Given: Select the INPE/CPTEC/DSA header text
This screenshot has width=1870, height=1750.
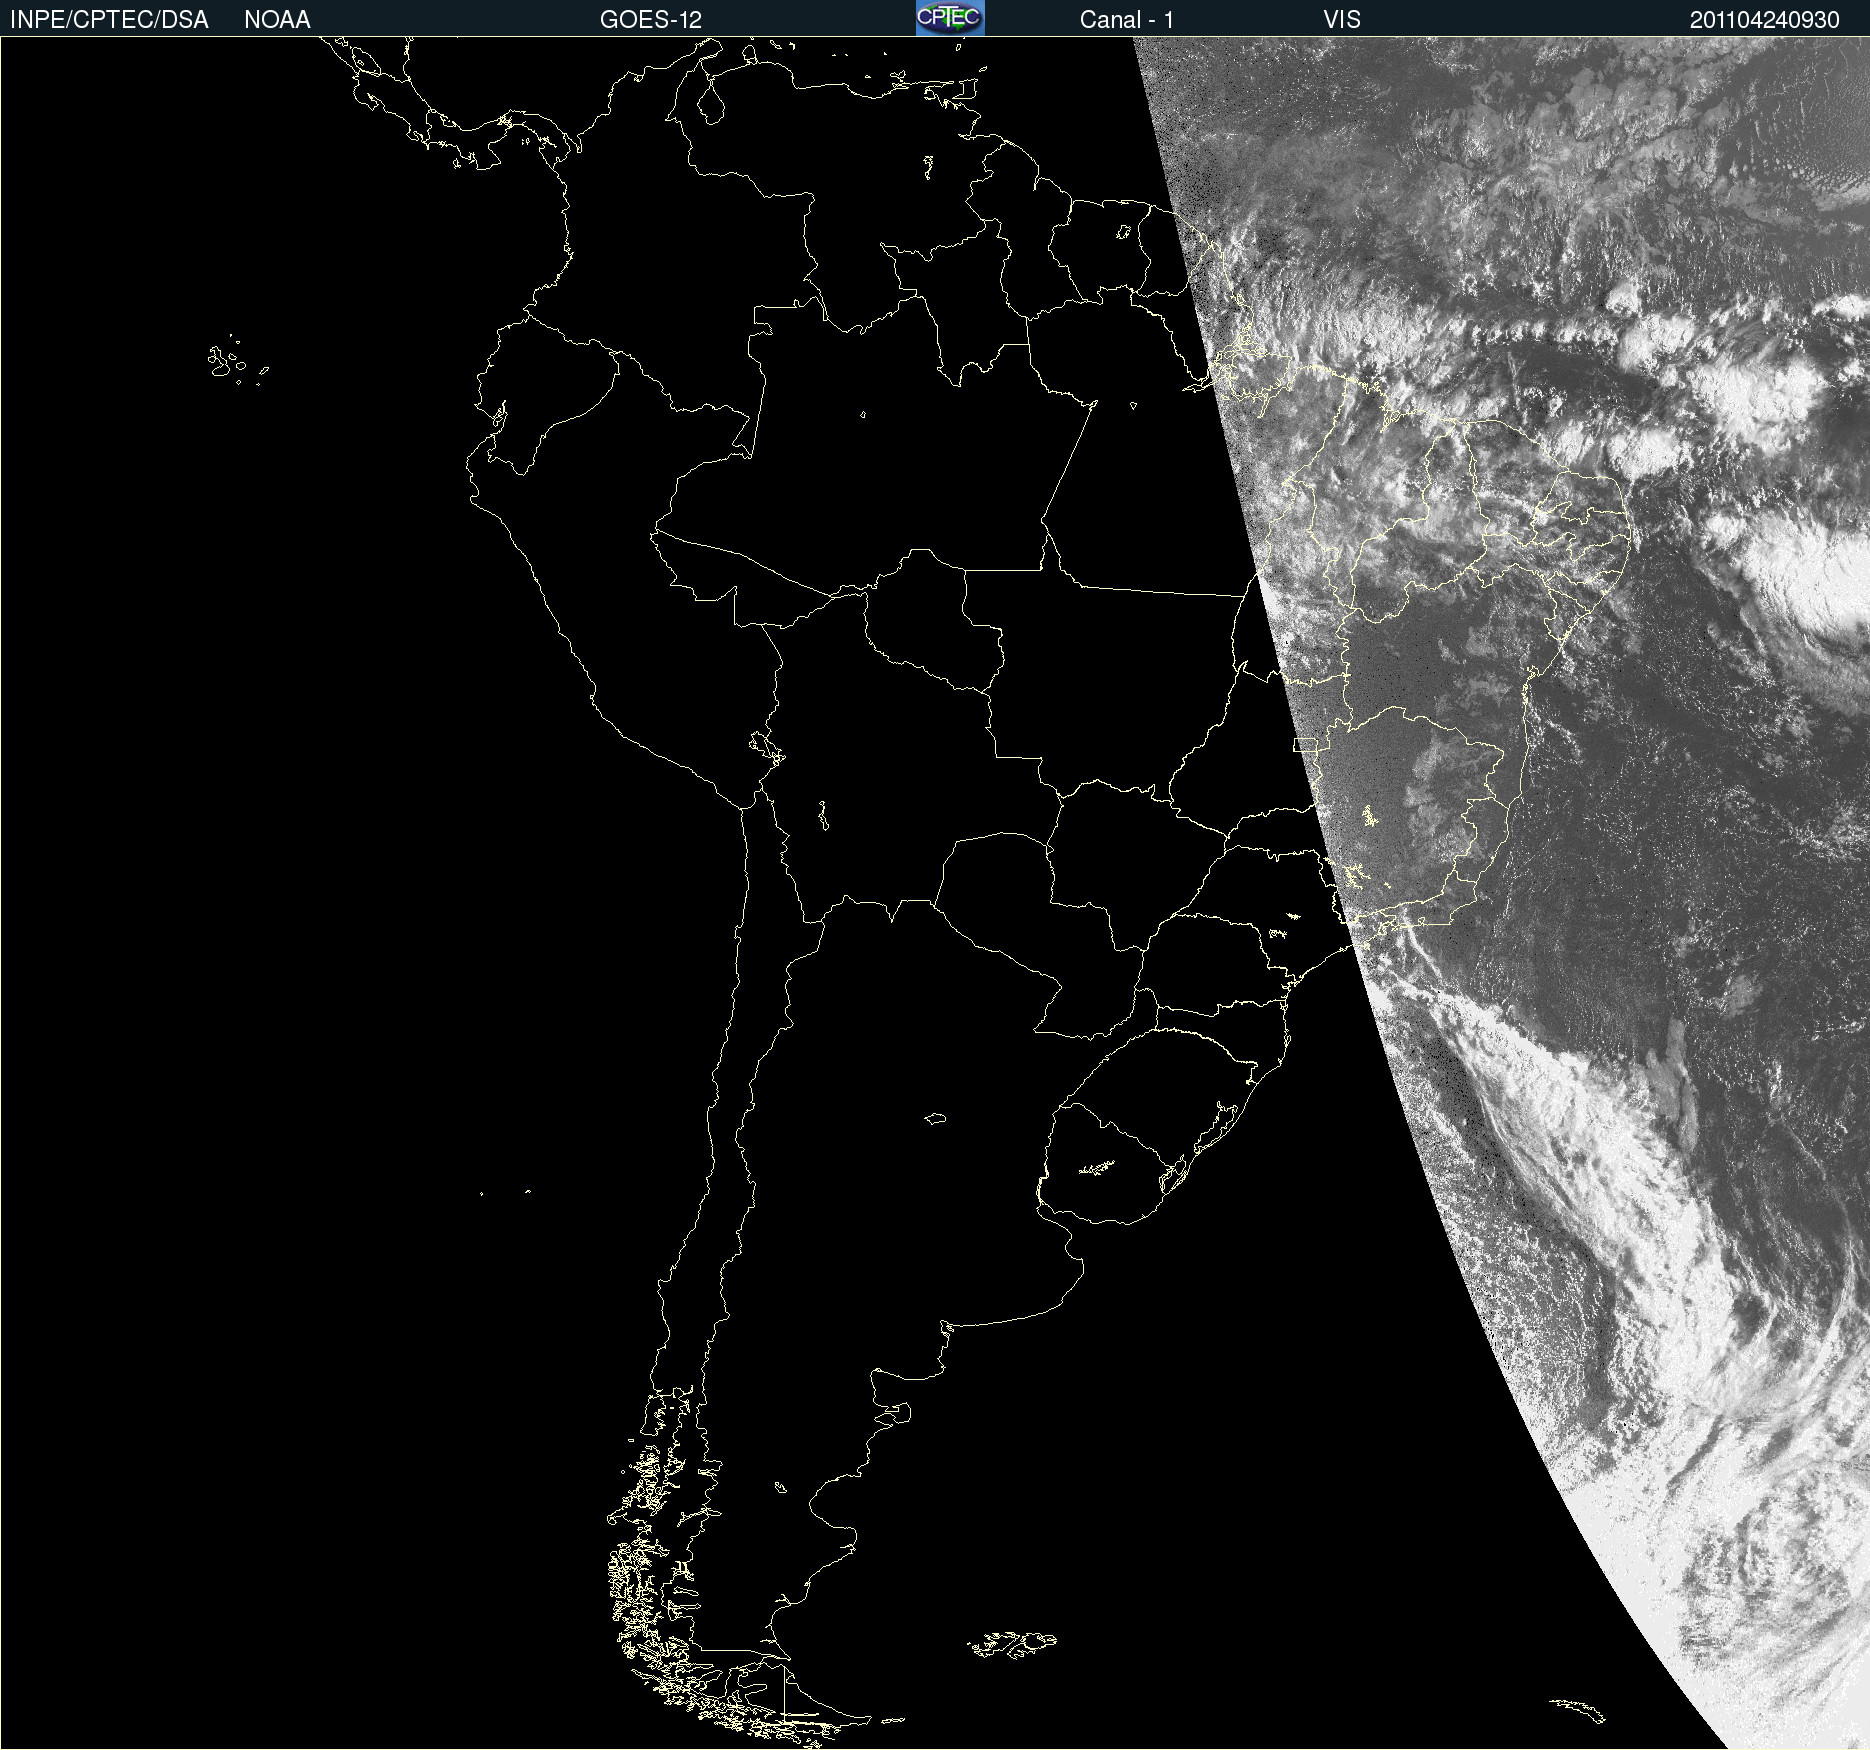Looking at the screenshot, I should 109,20.
